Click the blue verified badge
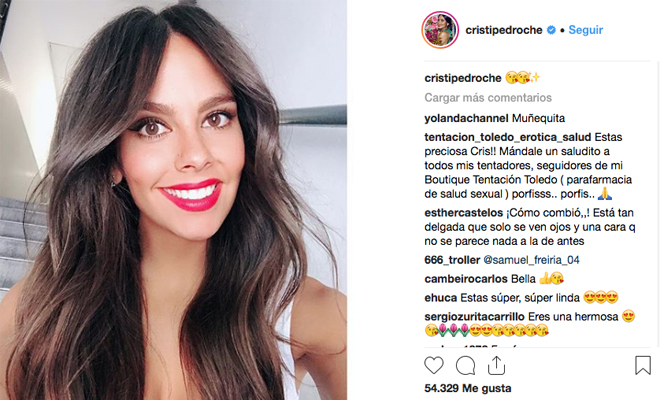660x400 pixels. pyautogui.click(x=550, y=31)
